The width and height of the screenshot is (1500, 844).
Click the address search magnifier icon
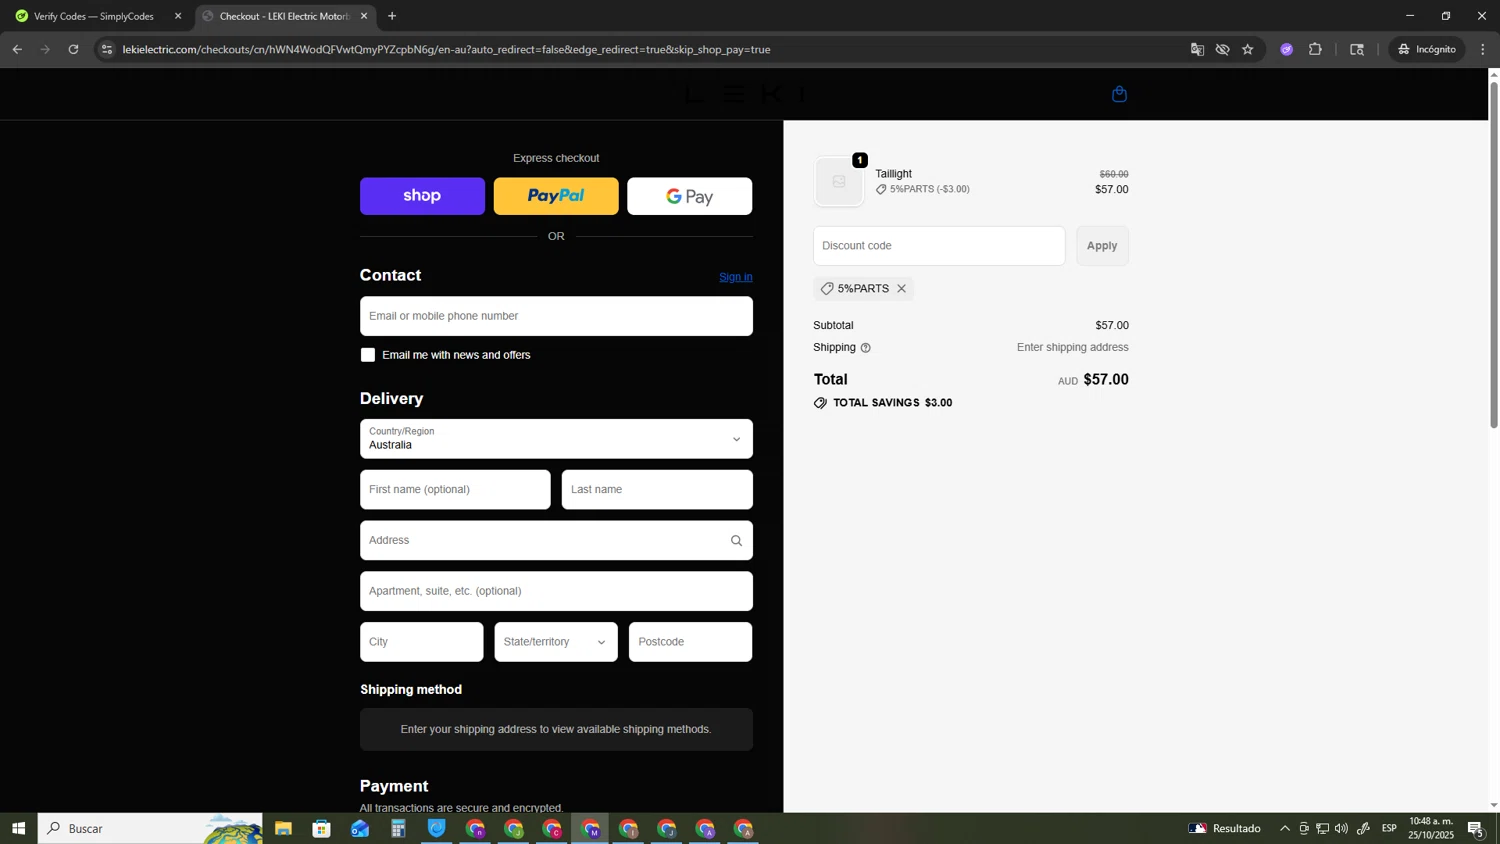click(736, 541)
